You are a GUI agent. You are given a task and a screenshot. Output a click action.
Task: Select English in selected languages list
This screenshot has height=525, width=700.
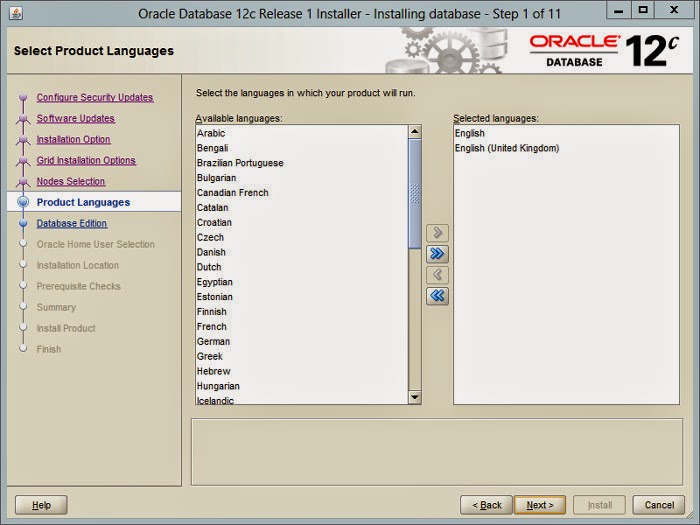(566, 133)
